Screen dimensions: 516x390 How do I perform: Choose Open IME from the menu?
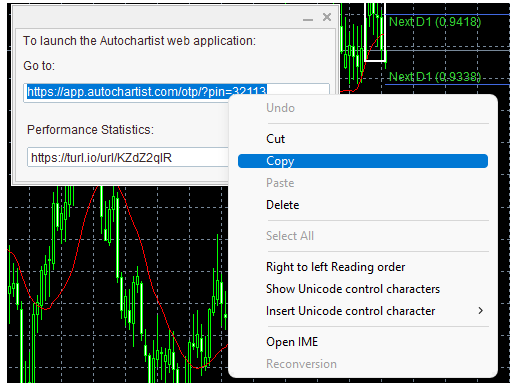(x=363, y=342)
